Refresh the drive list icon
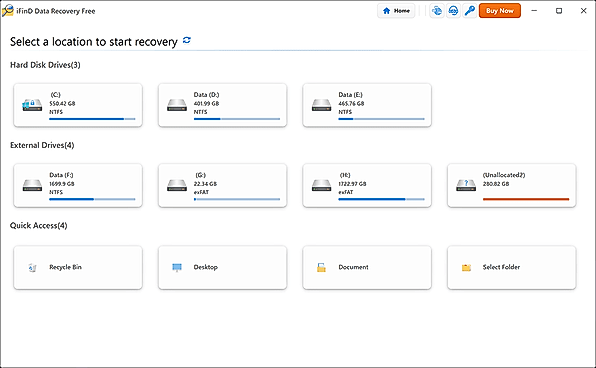 (x=187, y=40)
